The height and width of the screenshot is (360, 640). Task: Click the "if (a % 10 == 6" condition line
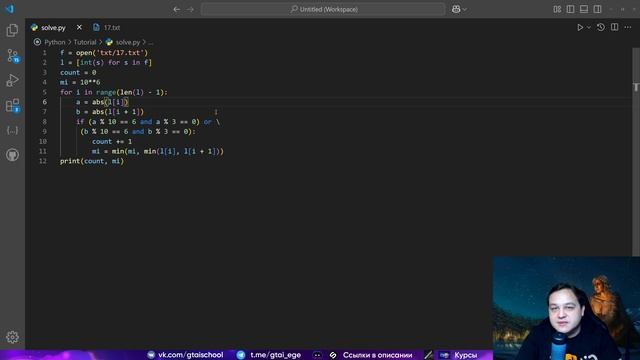point(148,122)
